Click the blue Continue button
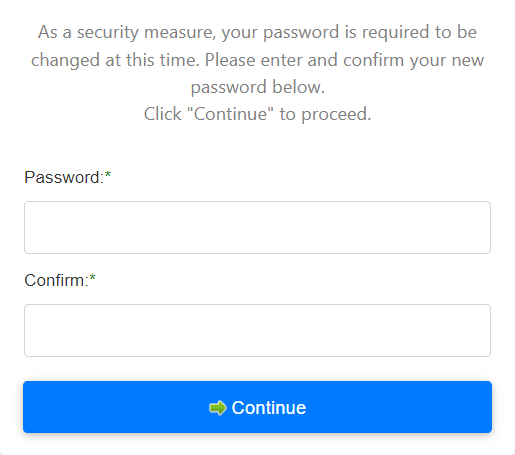Screen dimensions: 515x455 (257, 407)
